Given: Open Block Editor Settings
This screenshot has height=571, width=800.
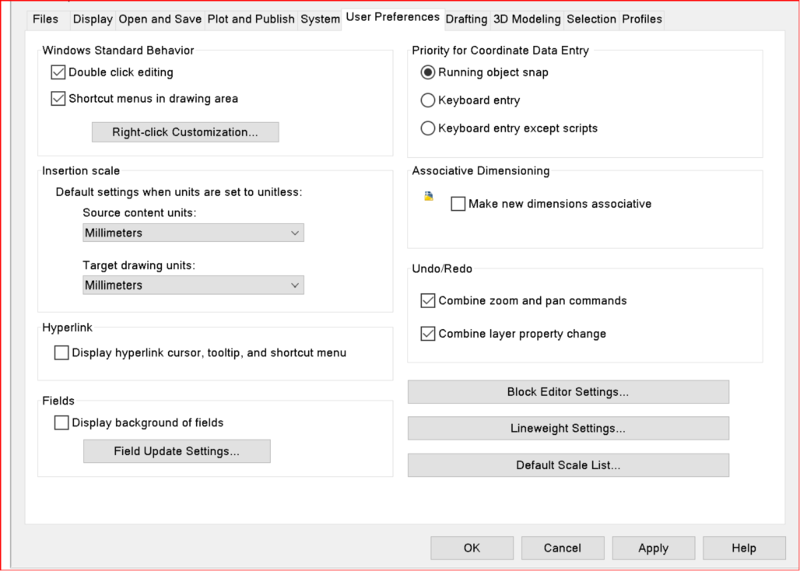Looking at the screenshot, I should pos(568,391).
